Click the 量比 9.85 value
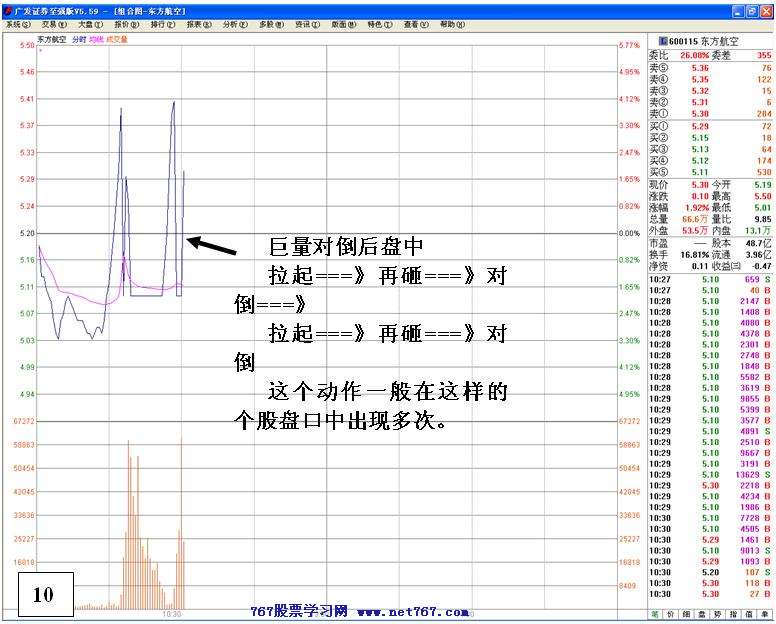The height and width of the screenshot is (624, 776). click(x=763, y=219)
